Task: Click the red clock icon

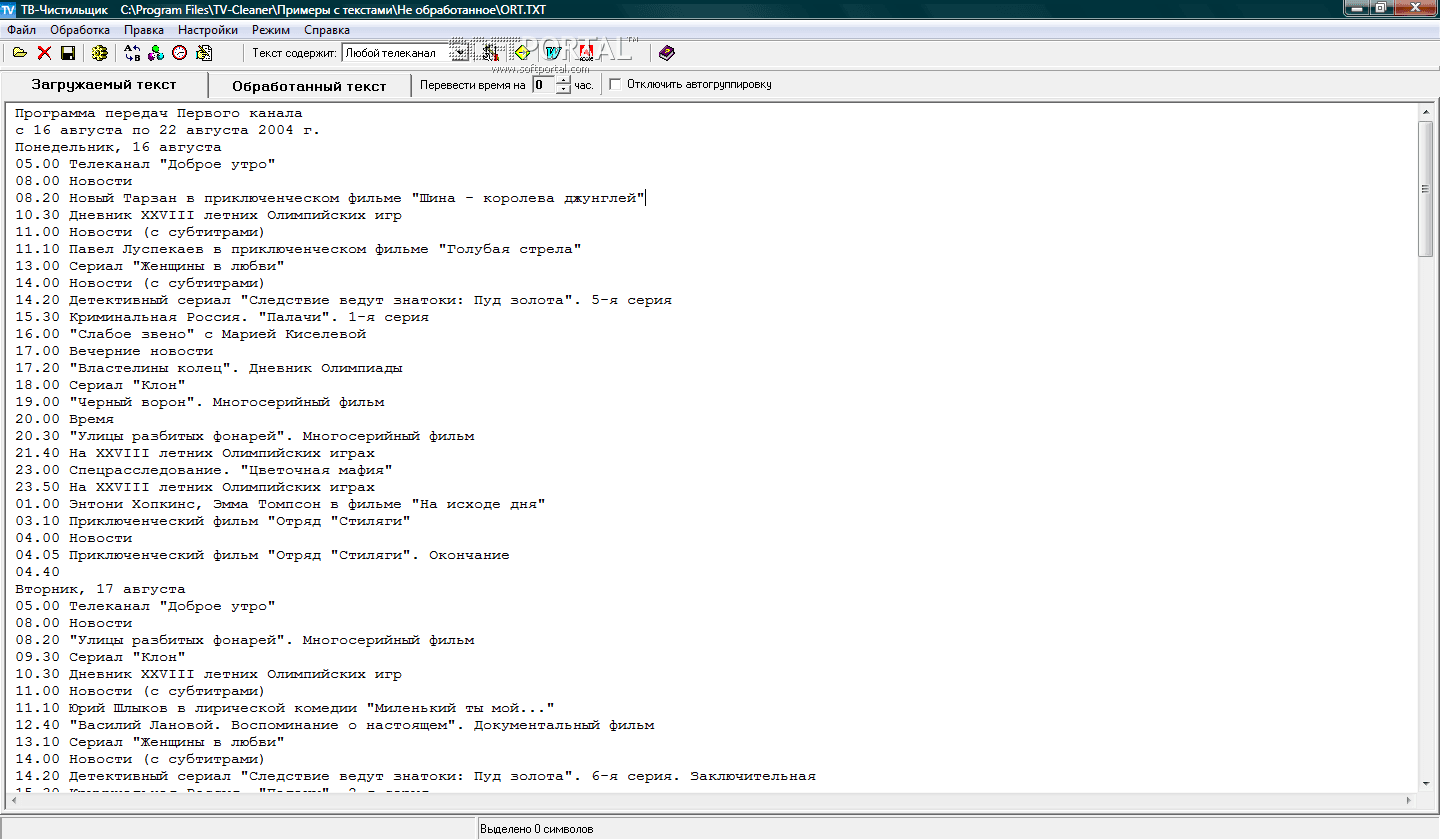Action: point(180,53)
